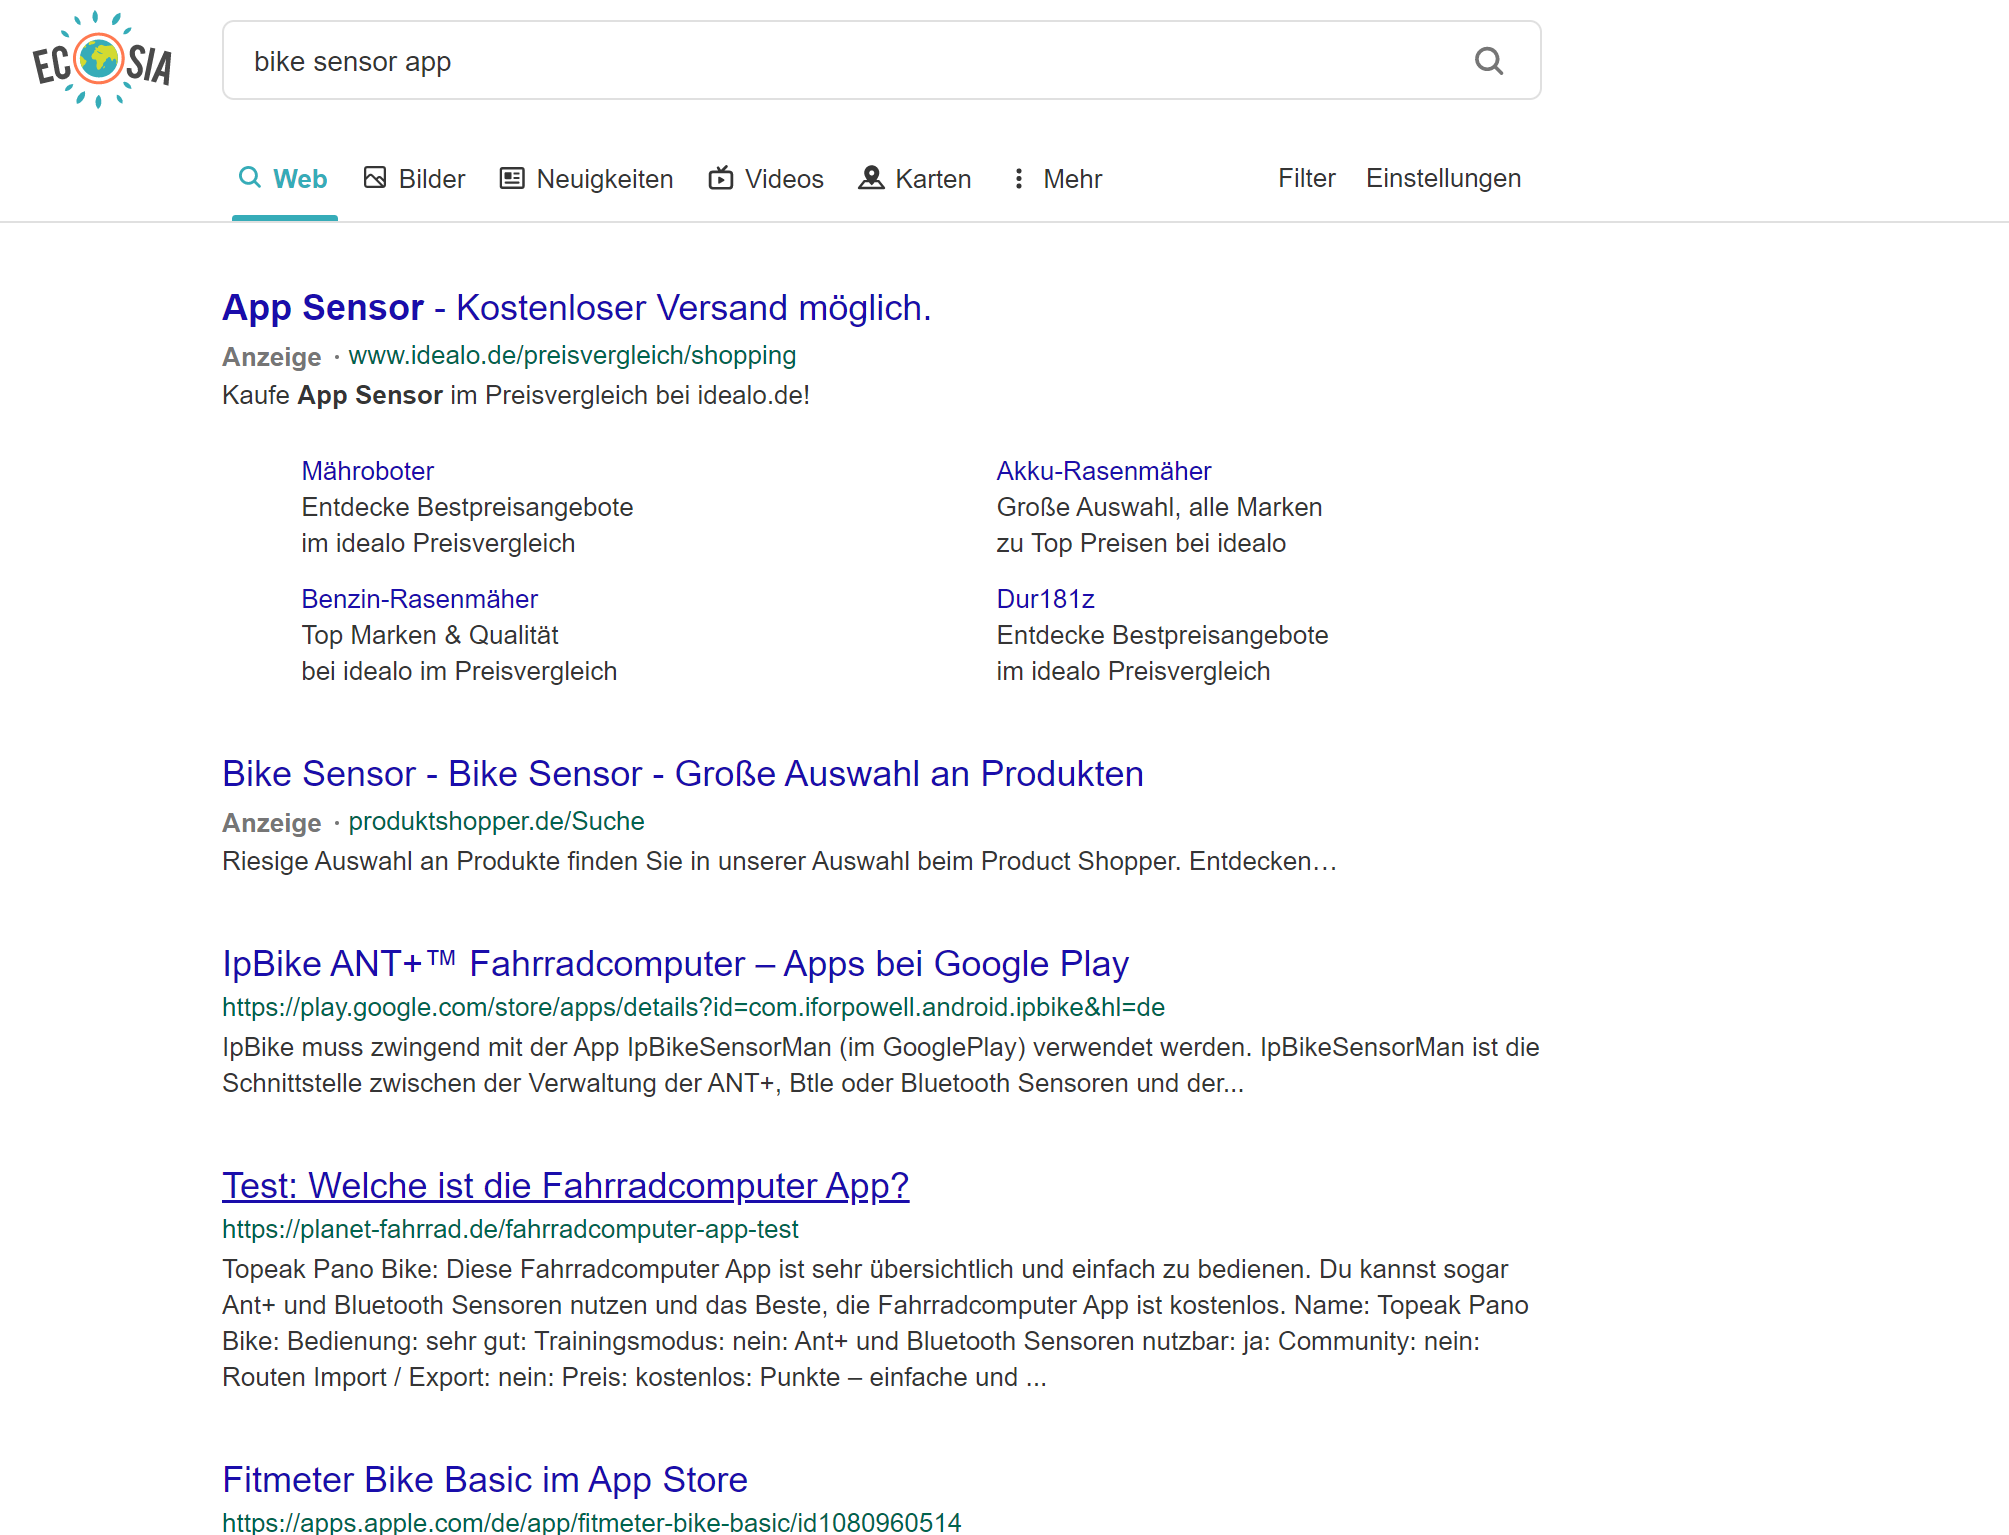Open the Filter options
Viewport: 2009px width, 1535px height.
(x=1306, y=178)
